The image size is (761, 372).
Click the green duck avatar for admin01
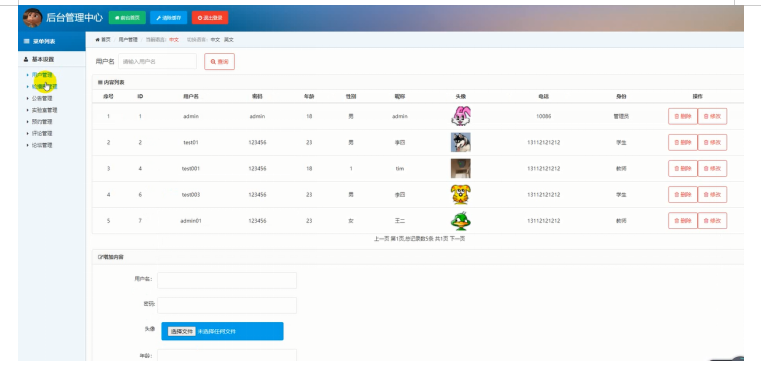tap(461, 220)
